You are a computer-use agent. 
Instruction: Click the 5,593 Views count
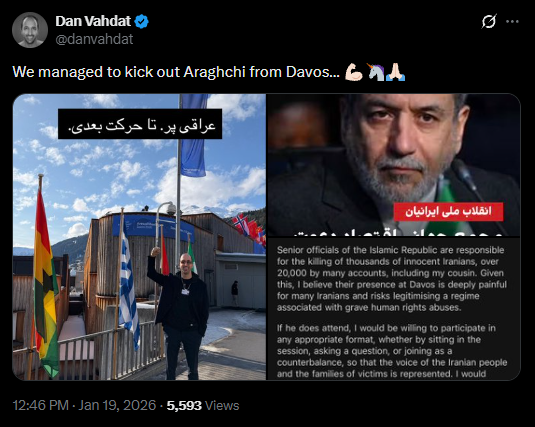coord(203,405)
